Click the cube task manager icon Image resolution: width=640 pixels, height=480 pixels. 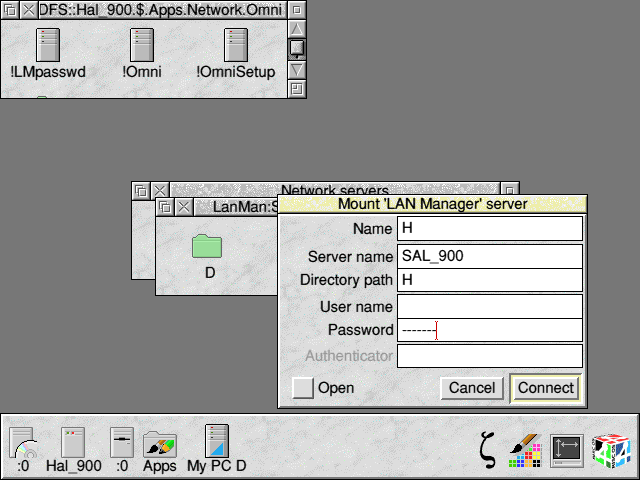[611, 451]
